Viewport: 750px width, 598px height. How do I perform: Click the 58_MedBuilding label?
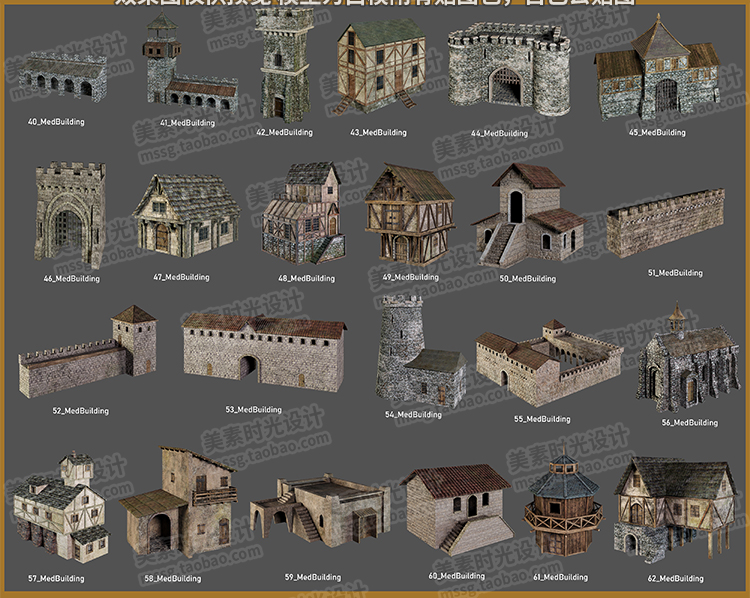(173, 578)
